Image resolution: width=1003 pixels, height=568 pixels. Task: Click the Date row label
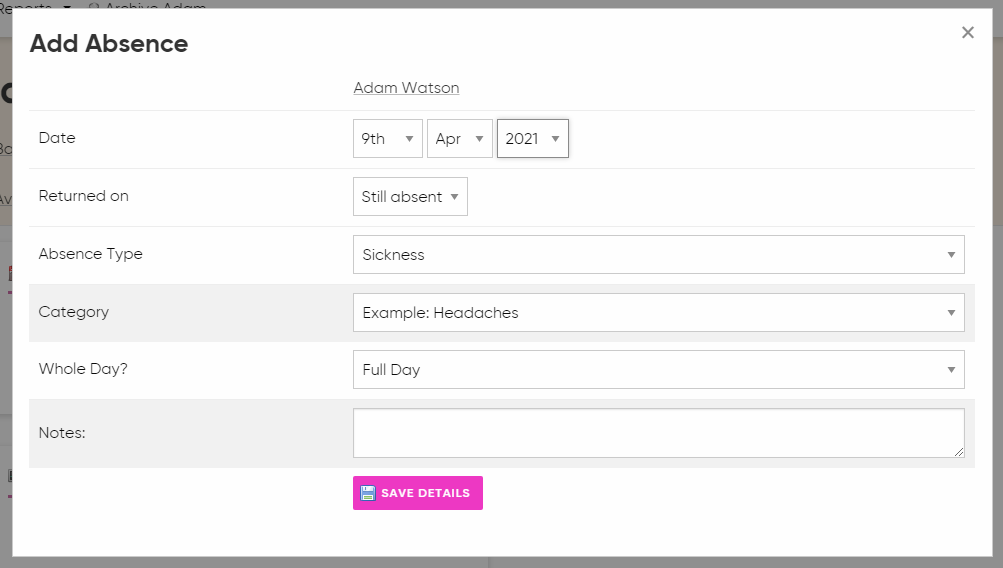point(57,138)
